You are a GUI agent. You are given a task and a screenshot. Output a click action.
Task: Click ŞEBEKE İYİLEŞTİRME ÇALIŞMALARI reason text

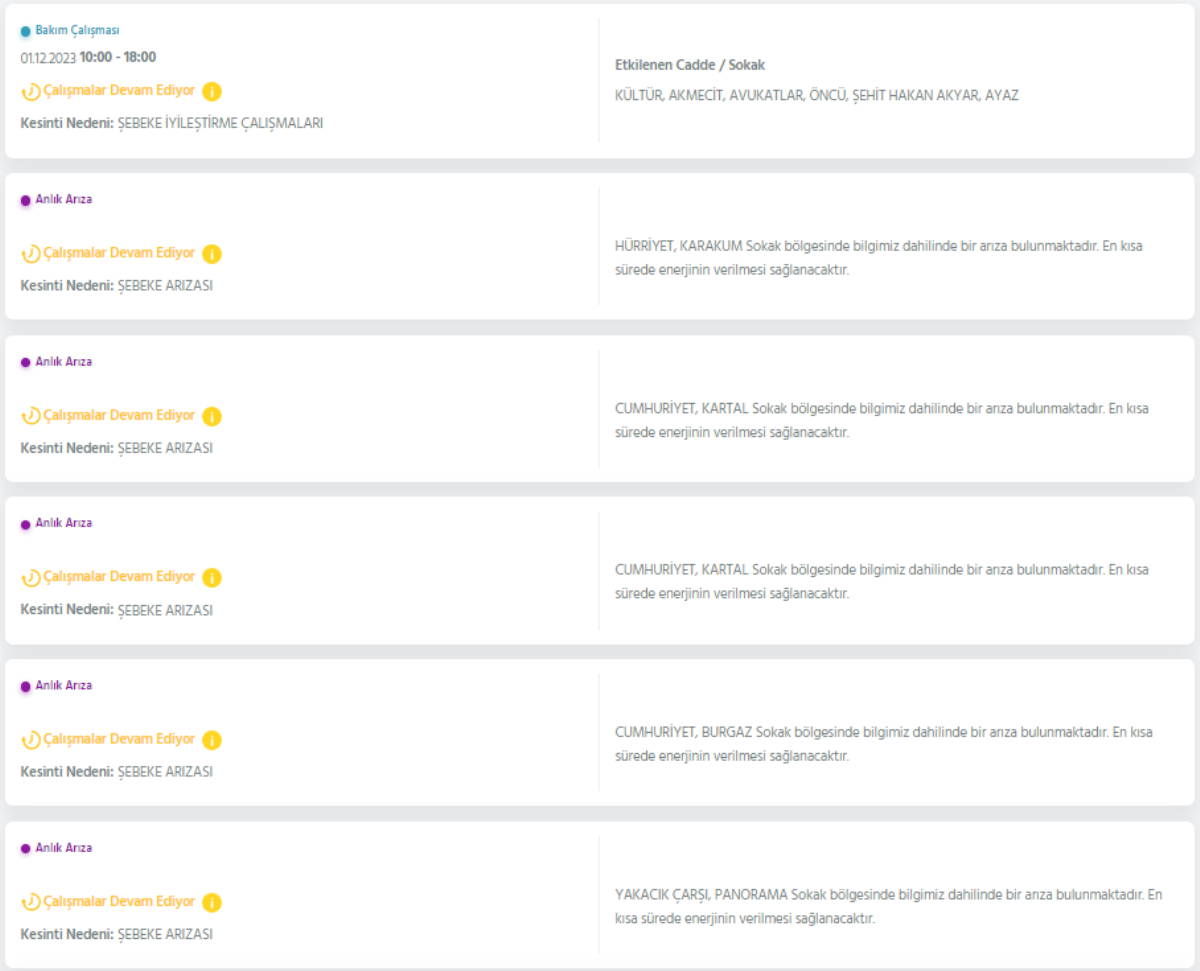tap(220, 124)
